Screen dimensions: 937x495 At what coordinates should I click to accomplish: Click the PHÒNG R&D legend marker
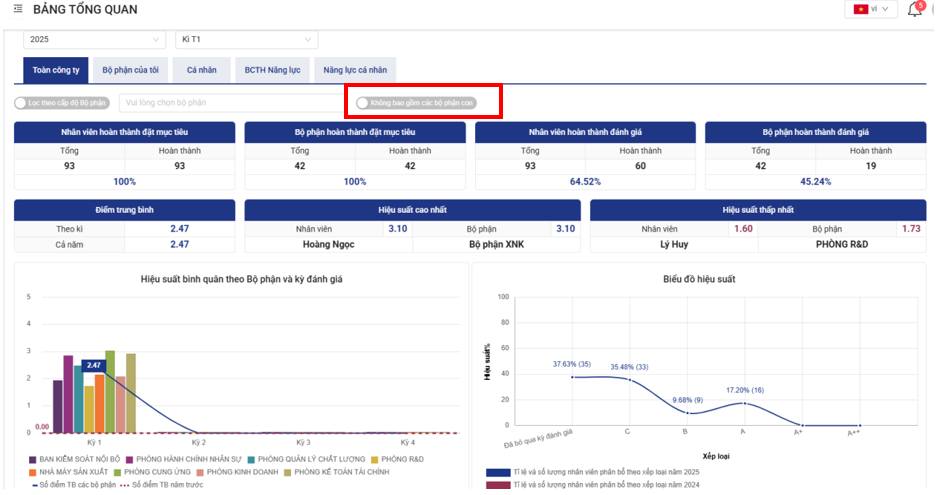coord(374,459)
